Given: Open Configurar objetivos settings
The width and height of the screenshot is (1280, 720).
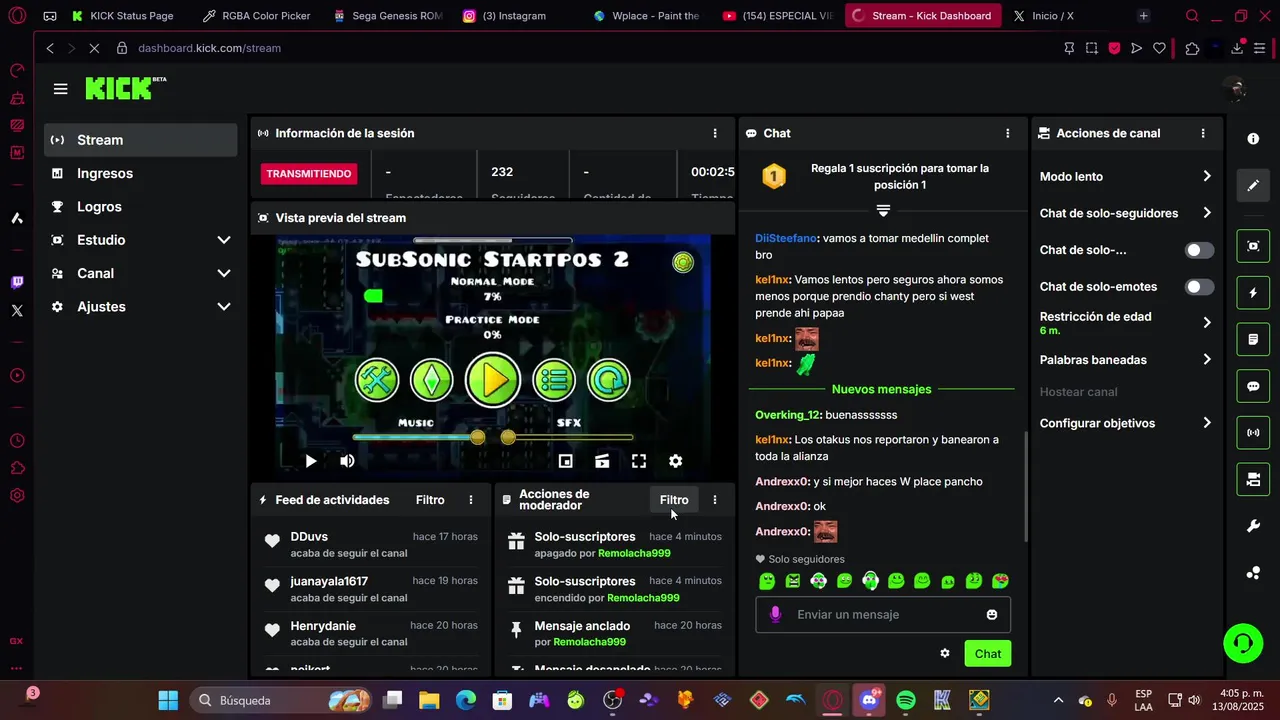Looking at the screenshot, I should pos(1126,423).
